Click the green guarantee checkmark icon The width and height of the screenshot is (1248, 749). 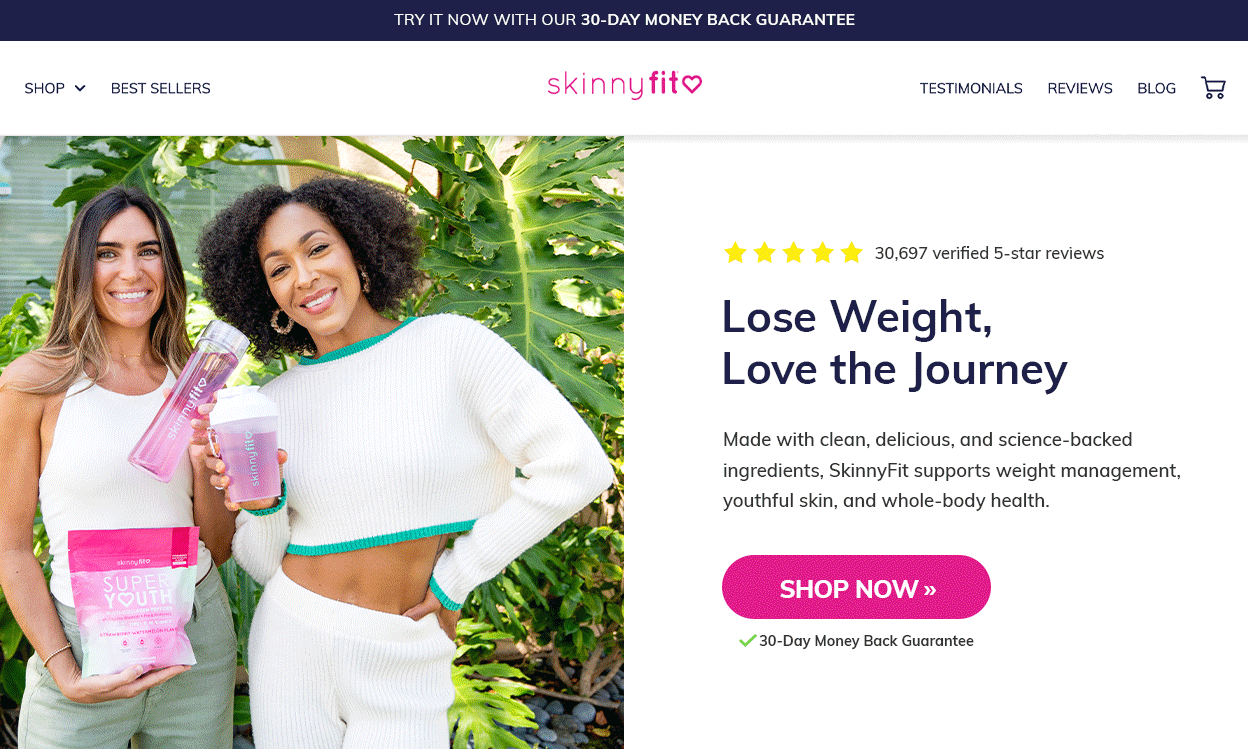coord(747,640)
